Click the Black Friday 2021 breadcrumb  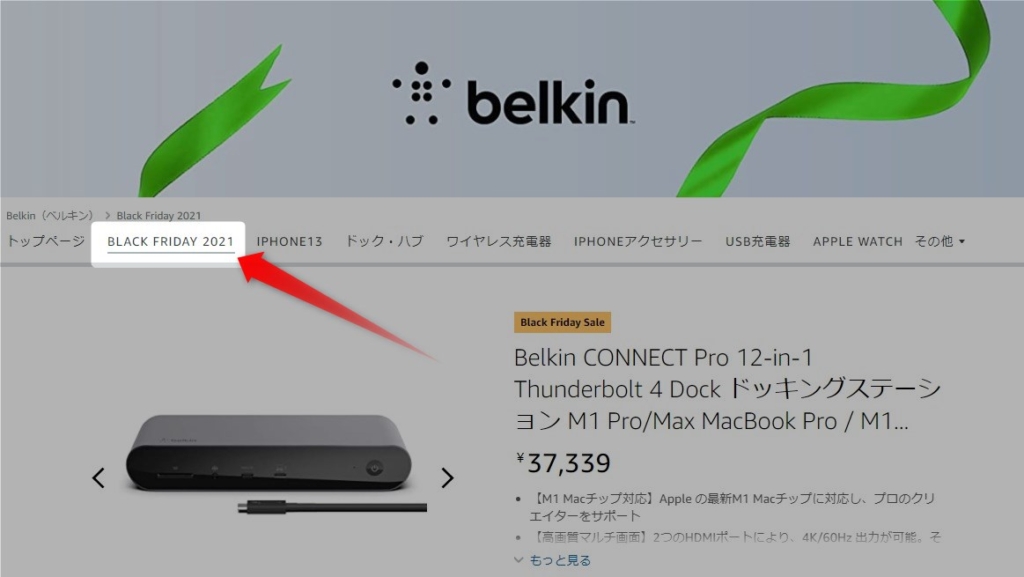[x=159, y=215]
